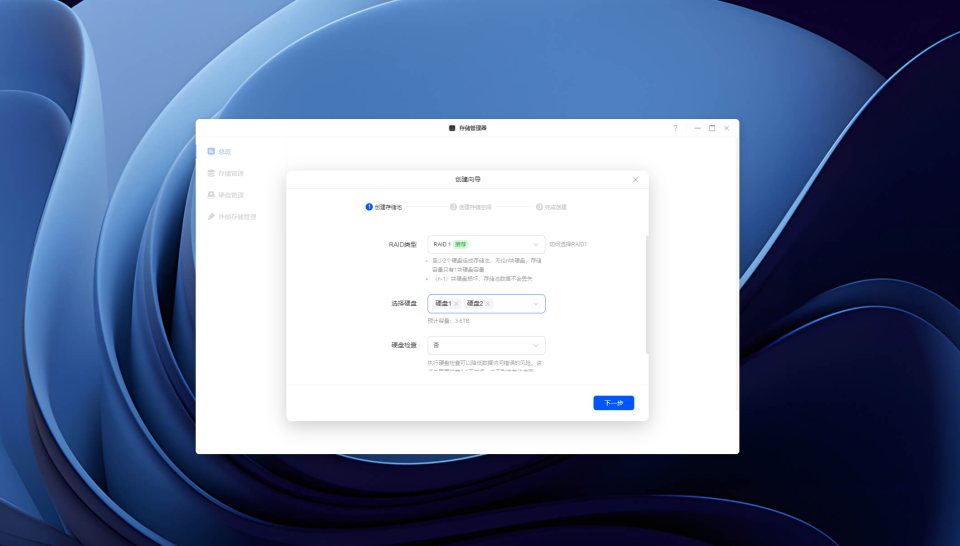Expand the RAID类型 dropdown
Screen dimensions: 960x546
click(486, 244)
